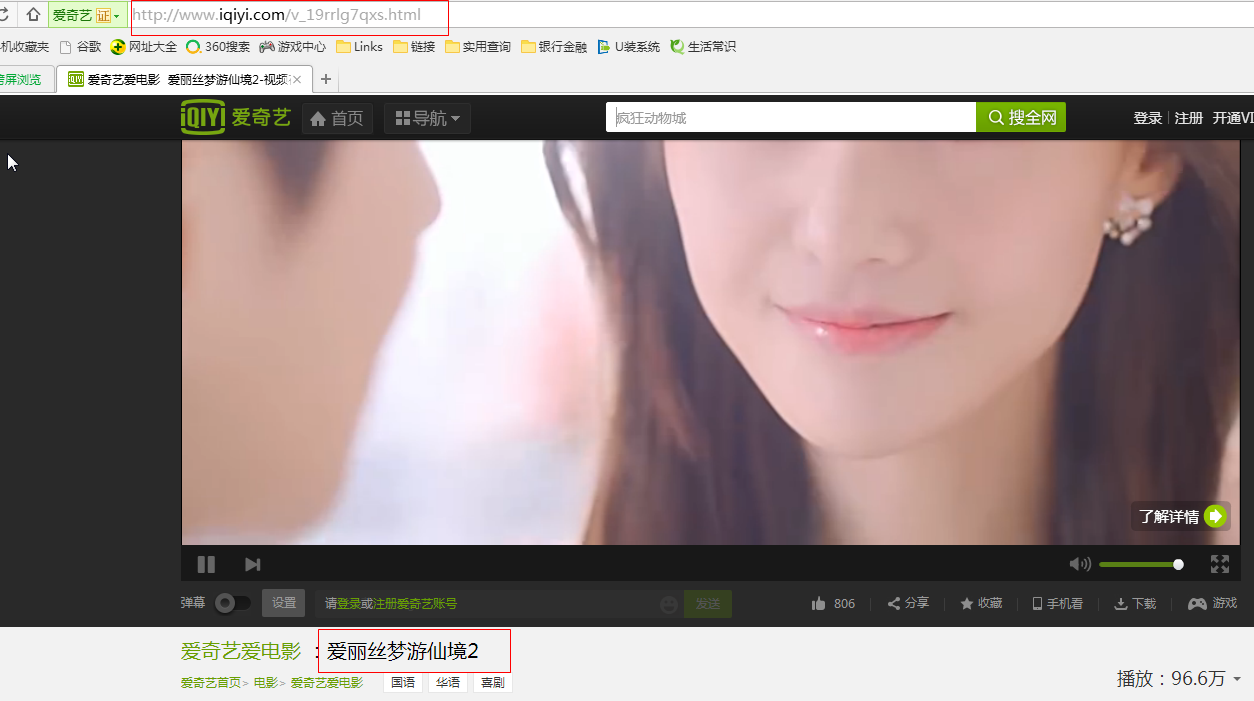Click the 搜全网 search button

1021,117
